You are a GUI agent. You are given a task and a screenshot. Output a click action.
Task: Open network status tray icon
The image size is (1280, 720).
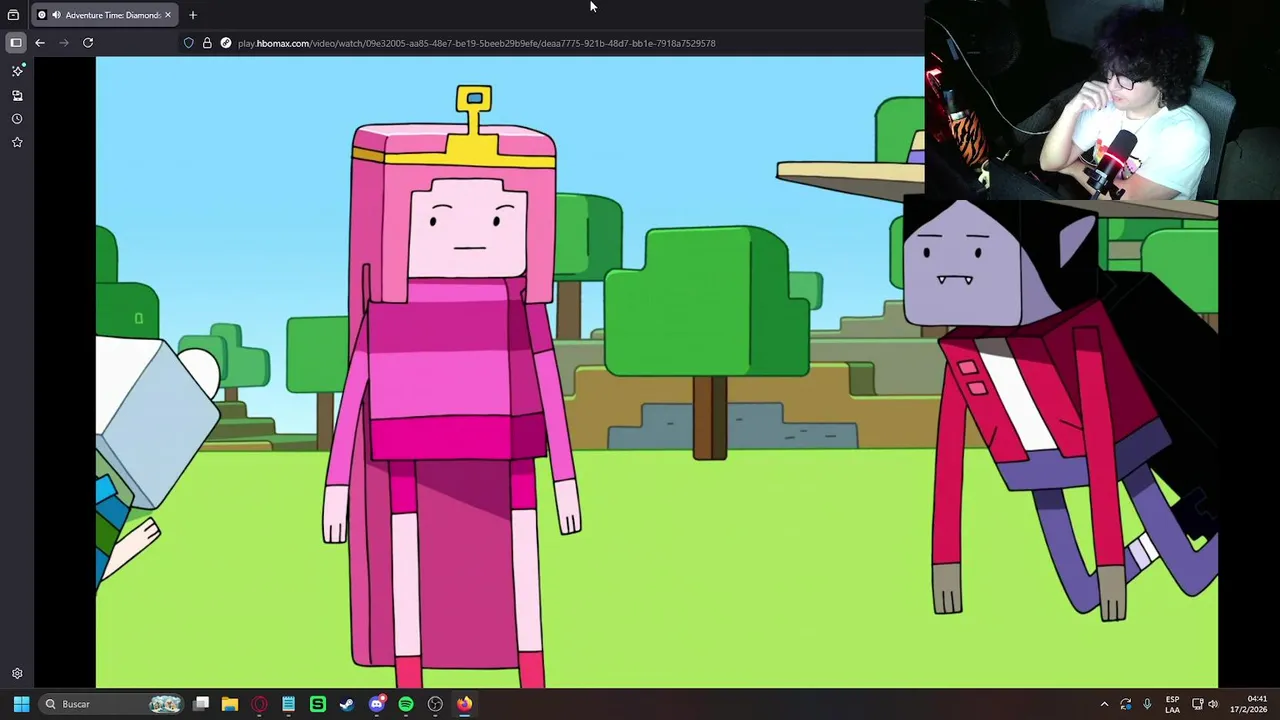[x=1197, y=704]
